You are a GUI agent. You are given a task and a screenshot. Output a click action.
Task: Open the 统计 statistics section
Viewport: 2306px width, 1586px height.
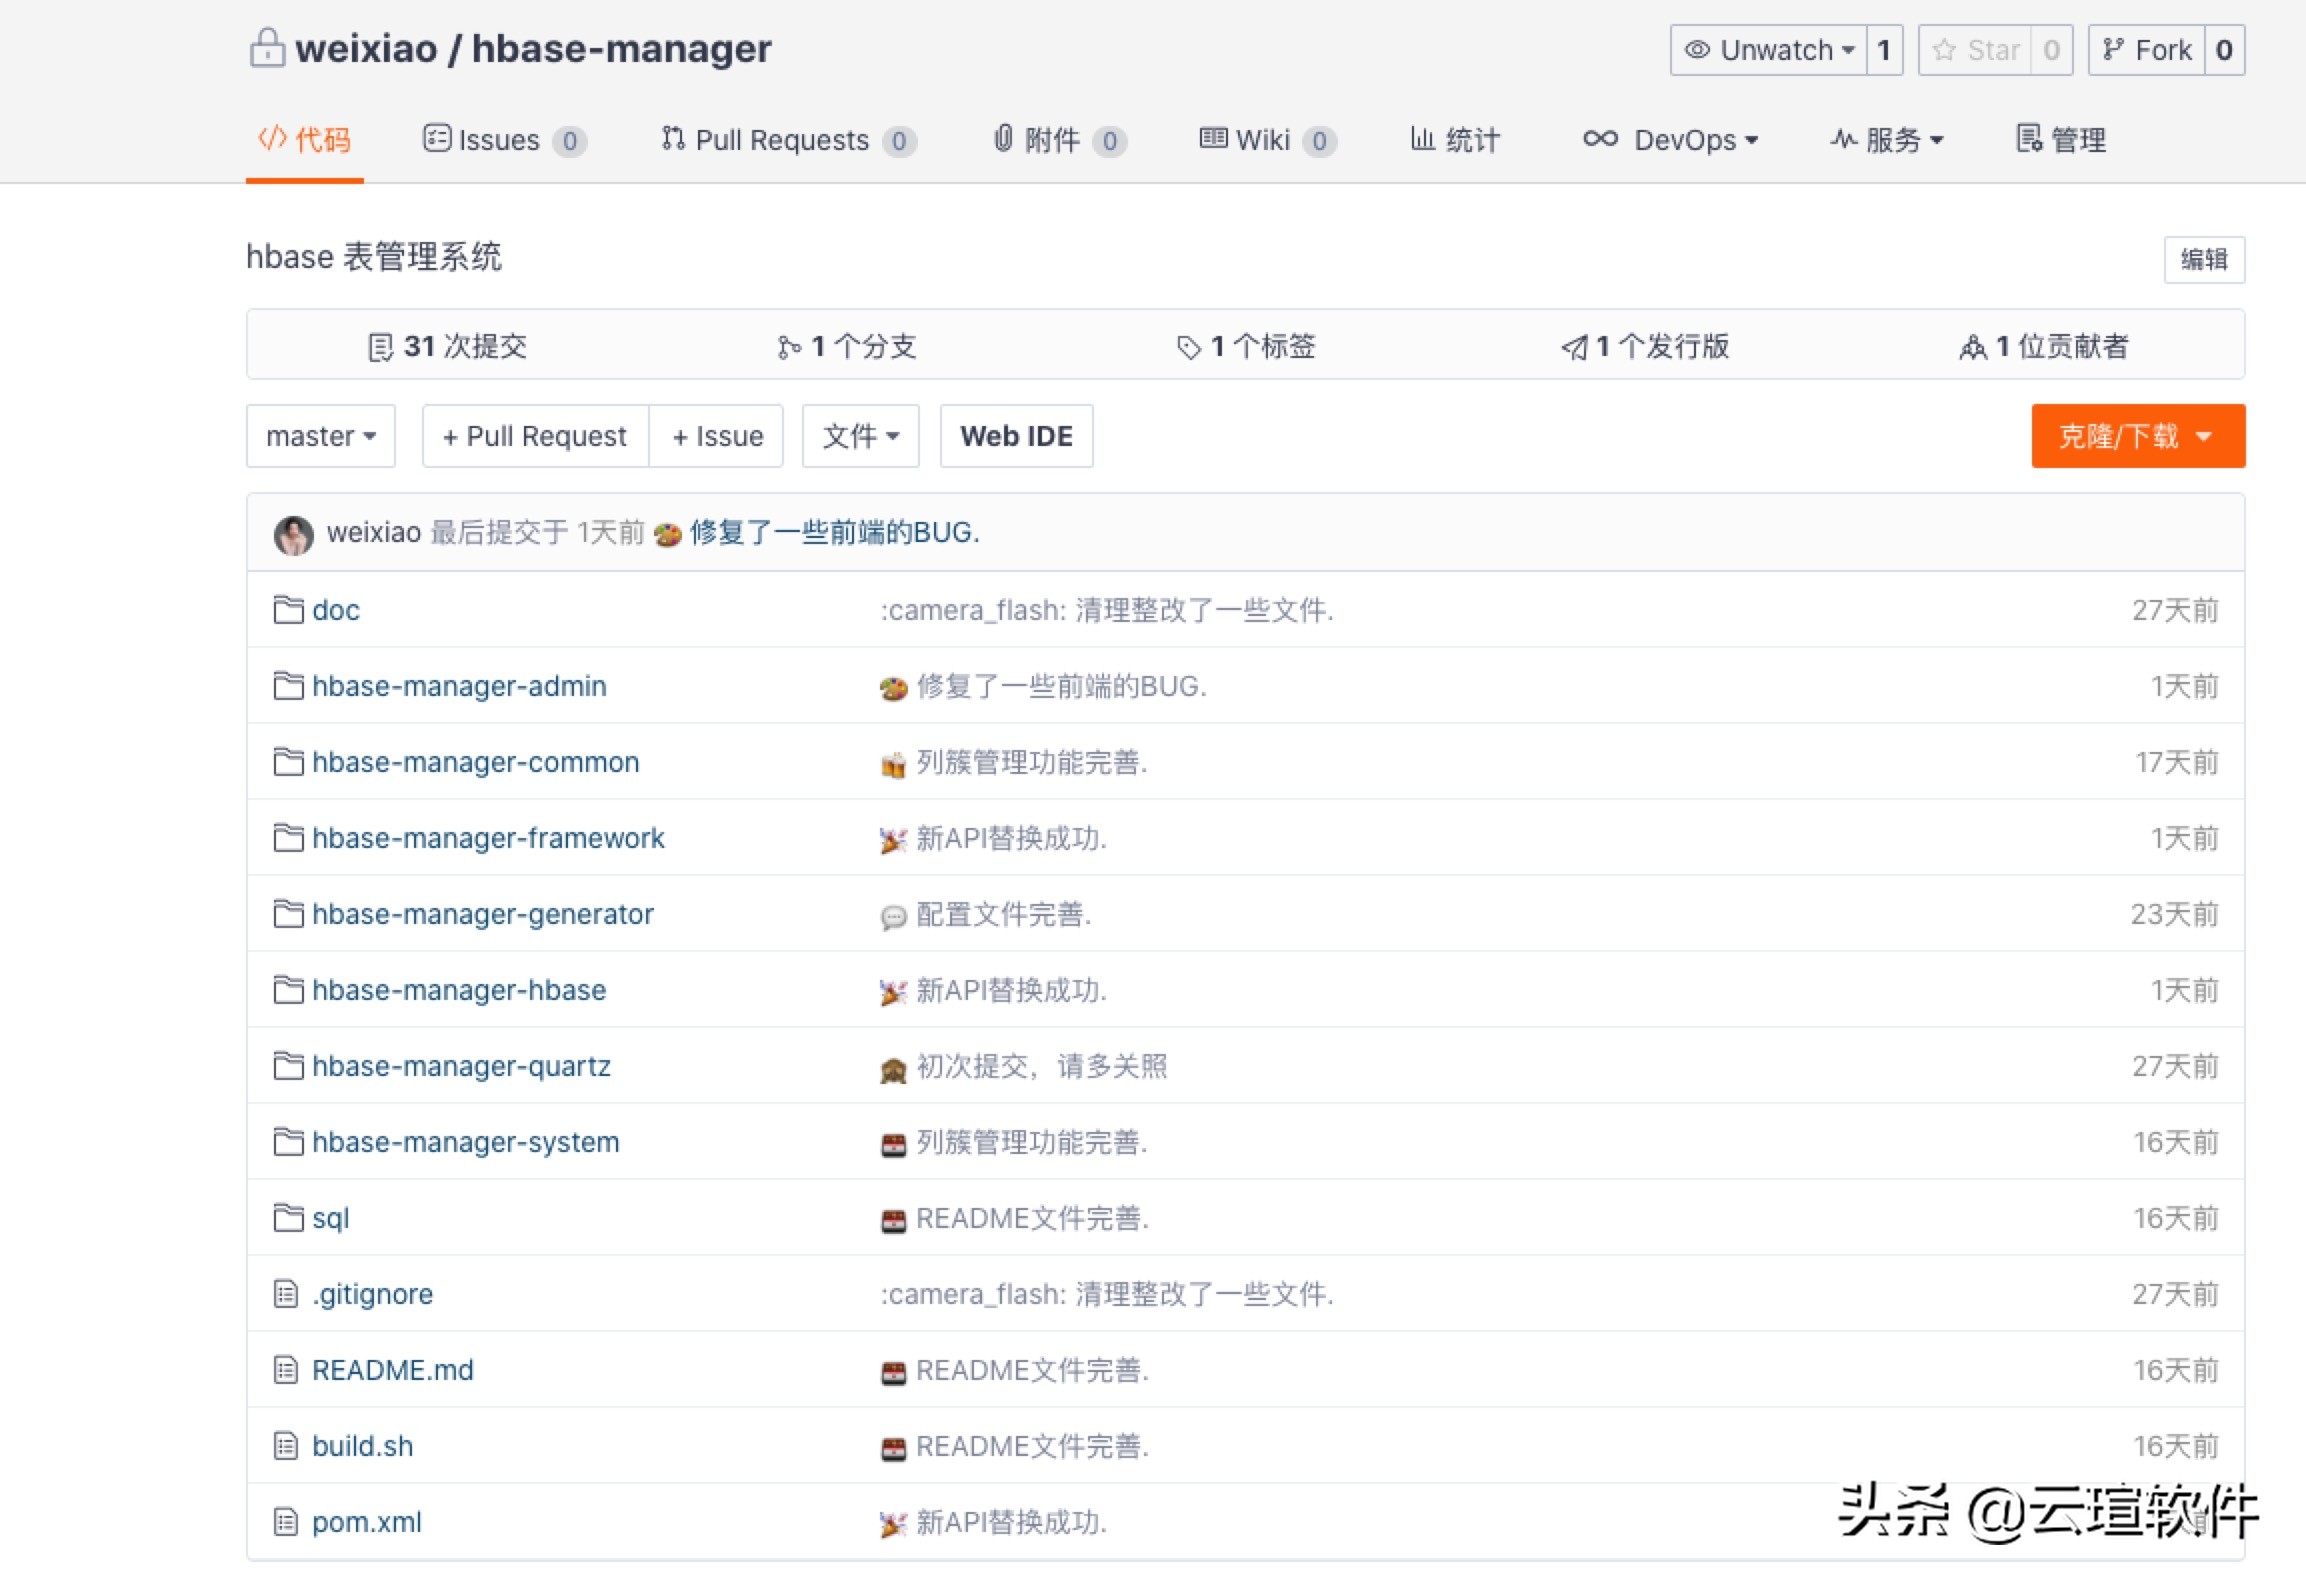[1455, 140]
